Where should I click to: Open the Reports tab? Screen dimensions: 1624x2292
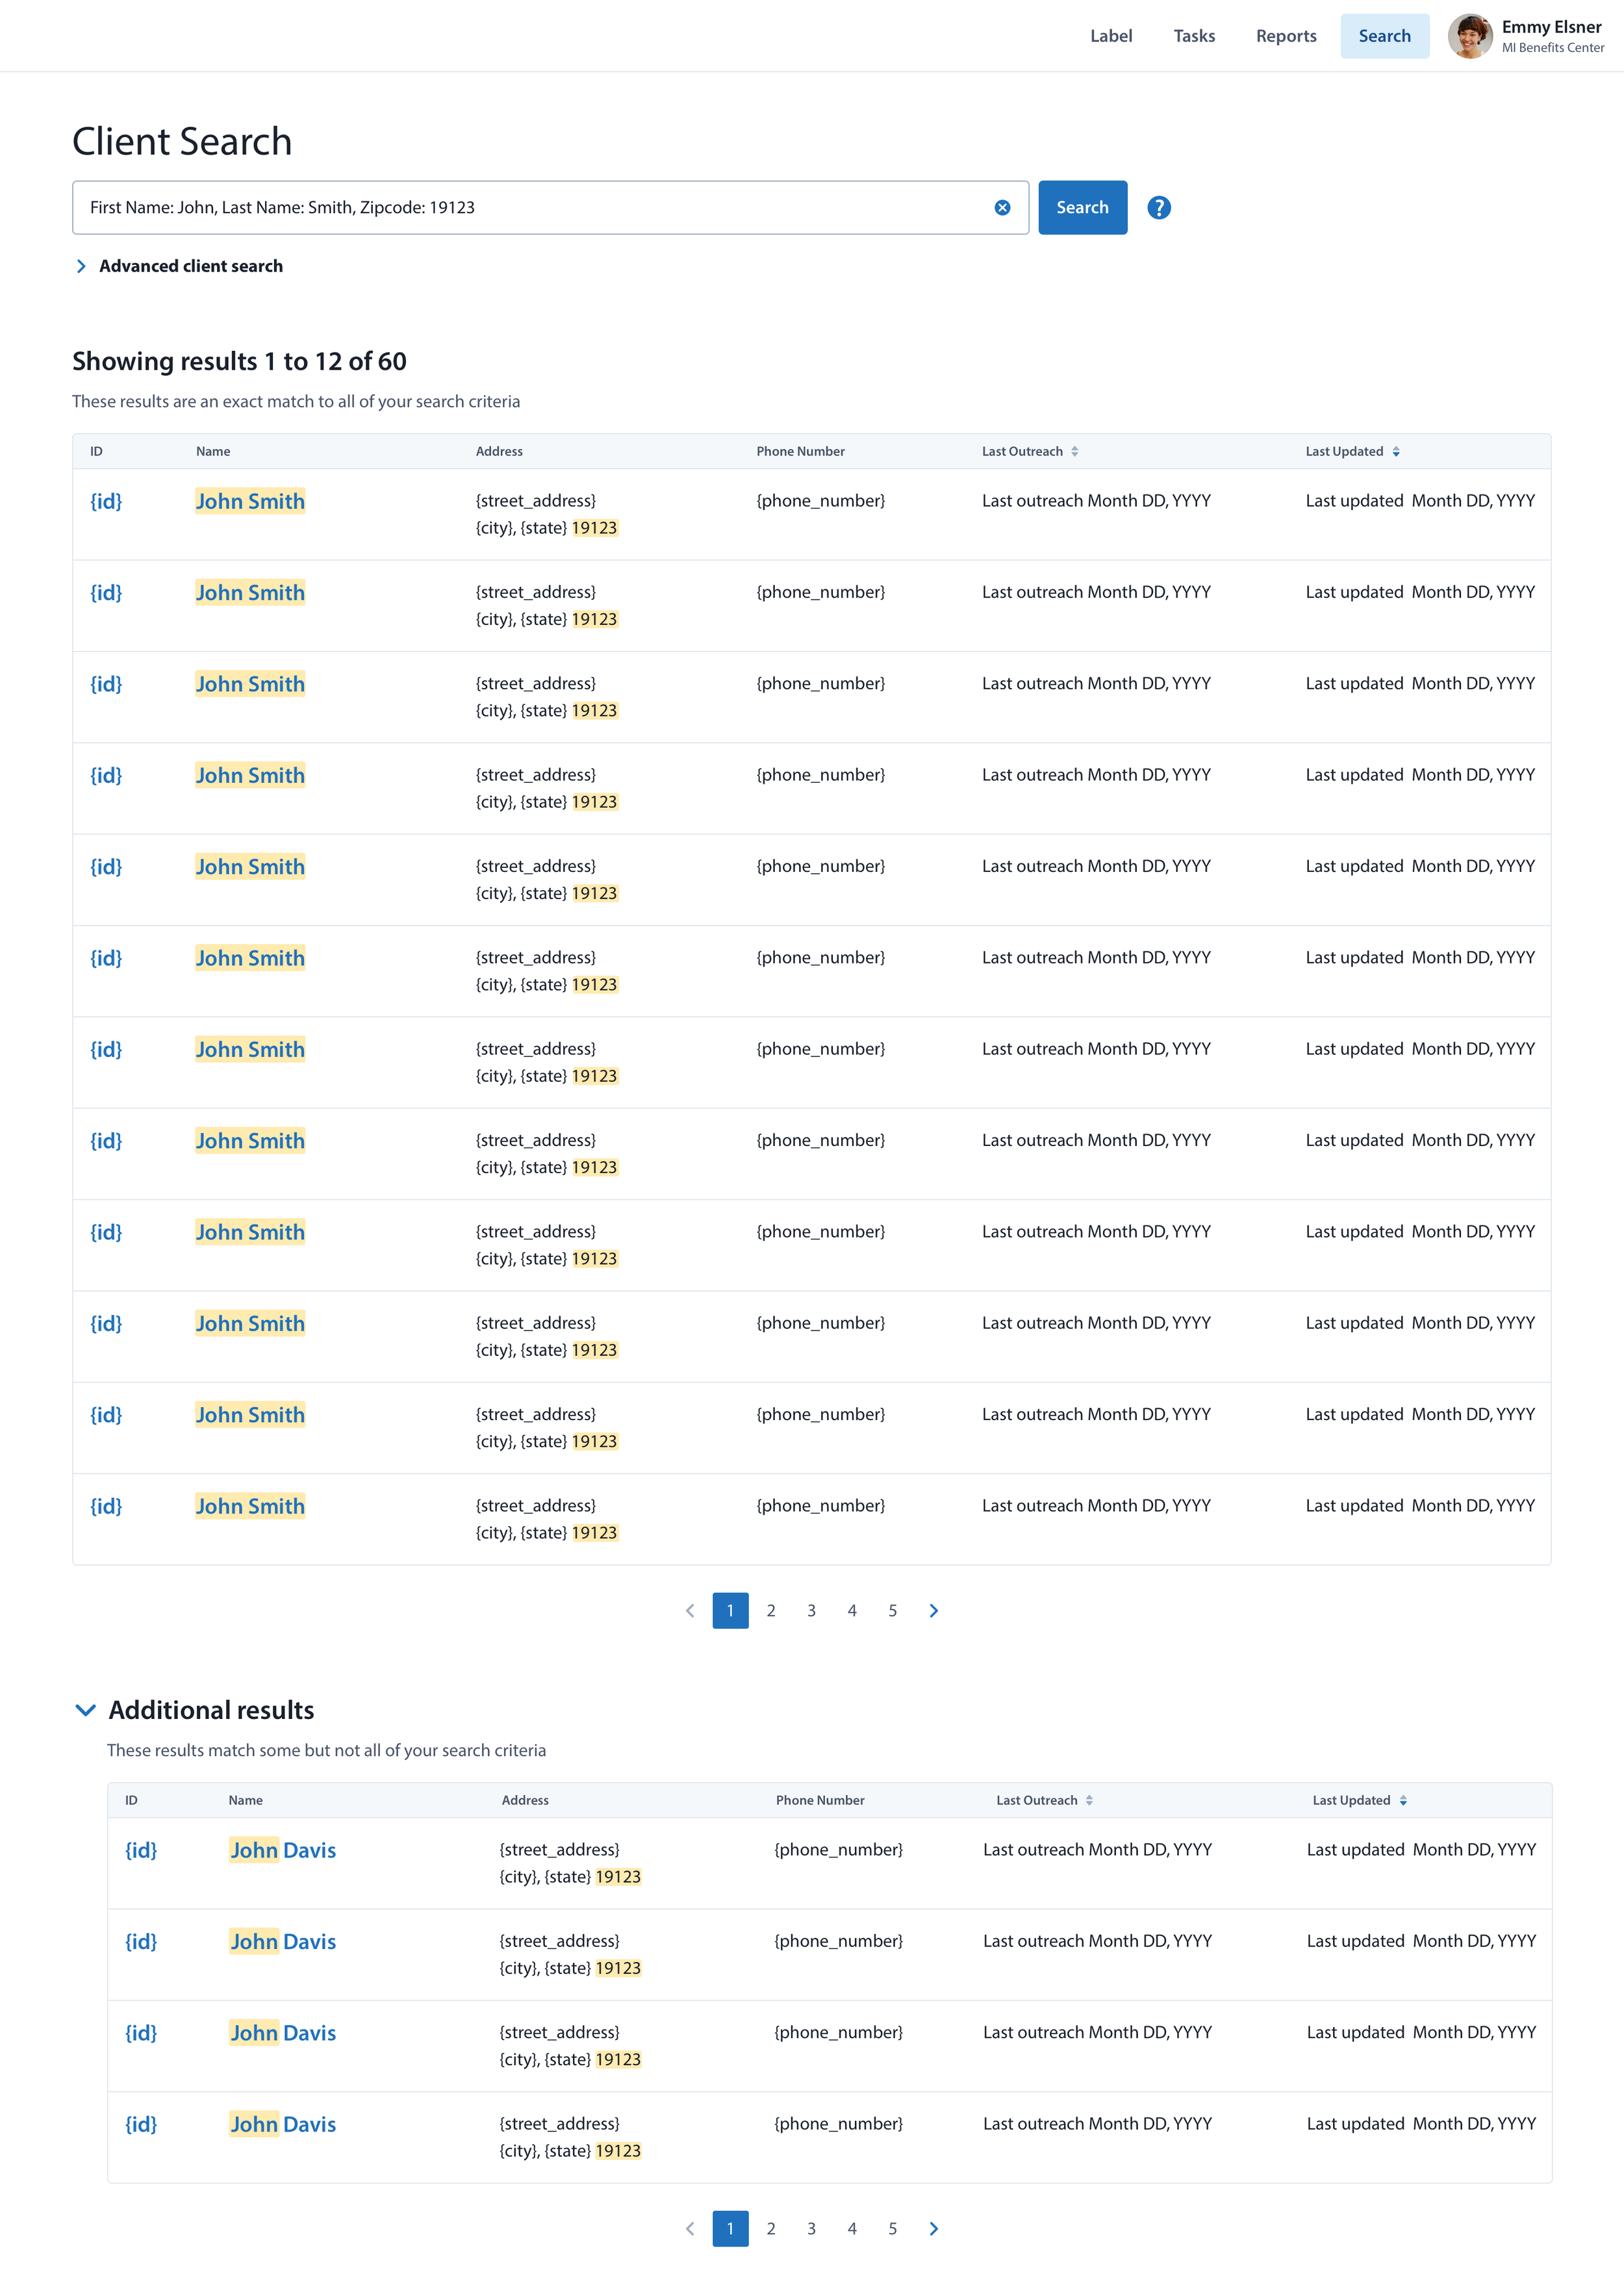click(x=1286, y=36)
